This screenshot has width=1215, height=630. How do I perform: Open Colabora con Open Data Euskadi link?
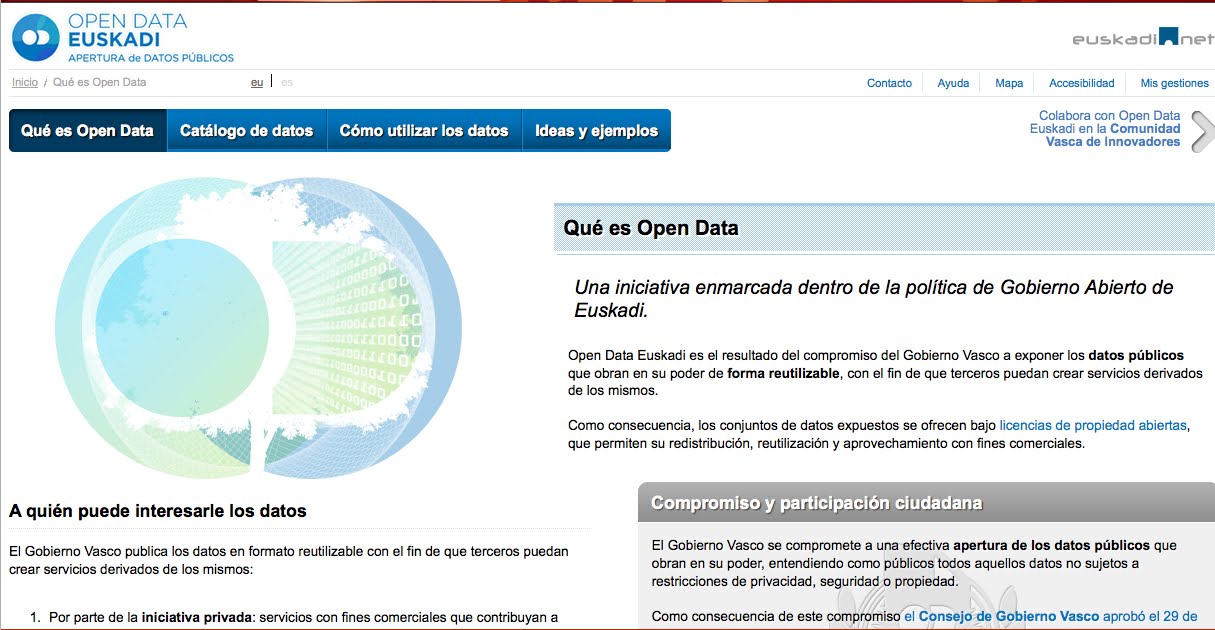1105,129
